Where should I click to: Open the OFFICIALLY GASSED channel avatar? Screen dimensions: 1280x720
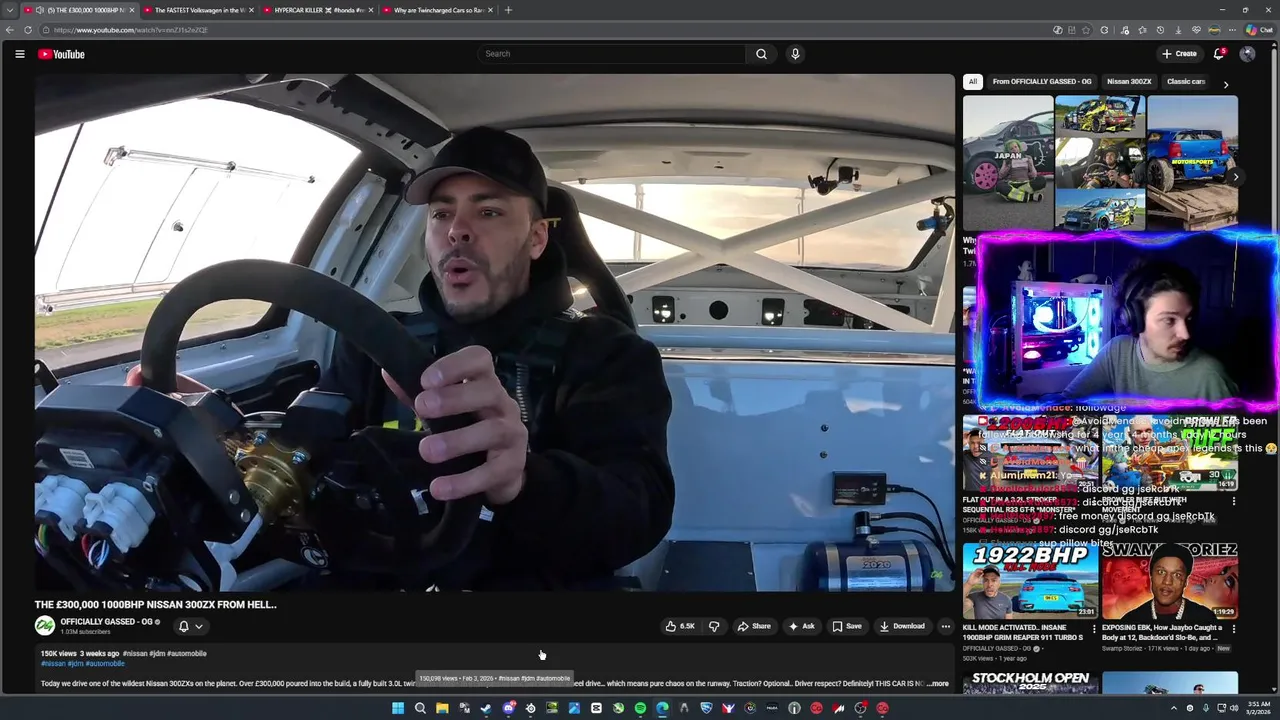point(44,626)
